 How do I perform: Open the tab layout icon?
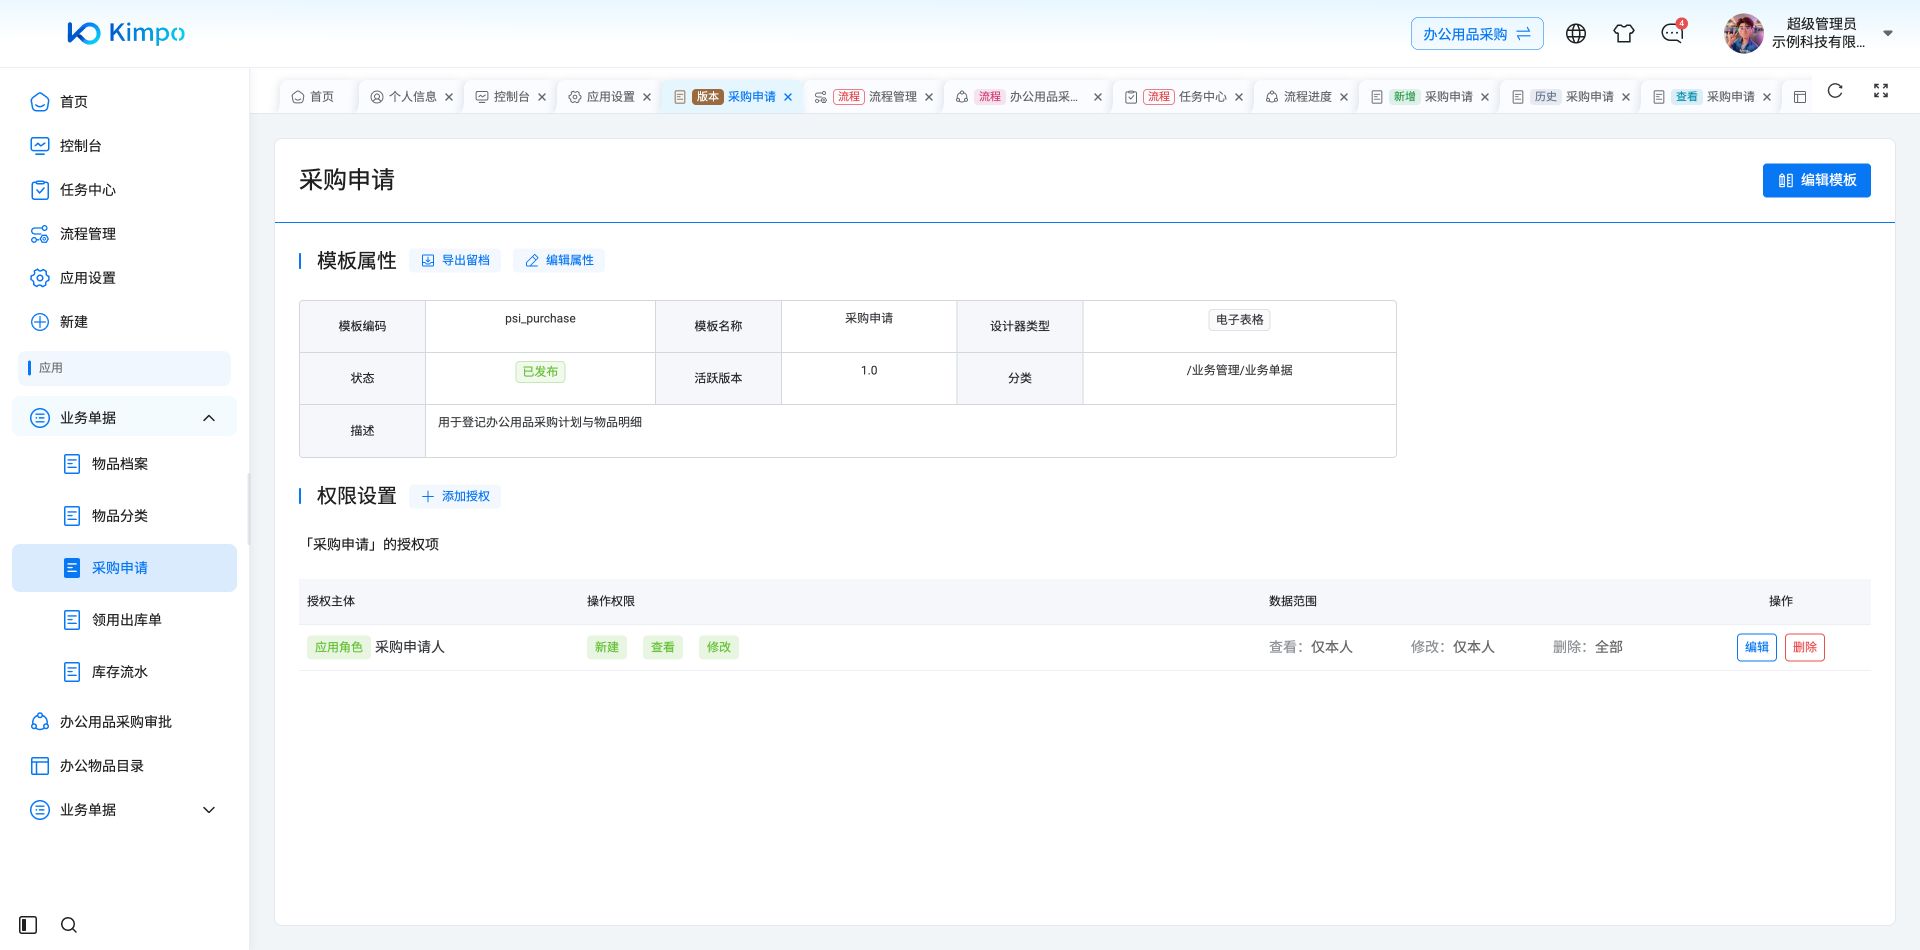pyautogui.click(x=1800, y=97)
